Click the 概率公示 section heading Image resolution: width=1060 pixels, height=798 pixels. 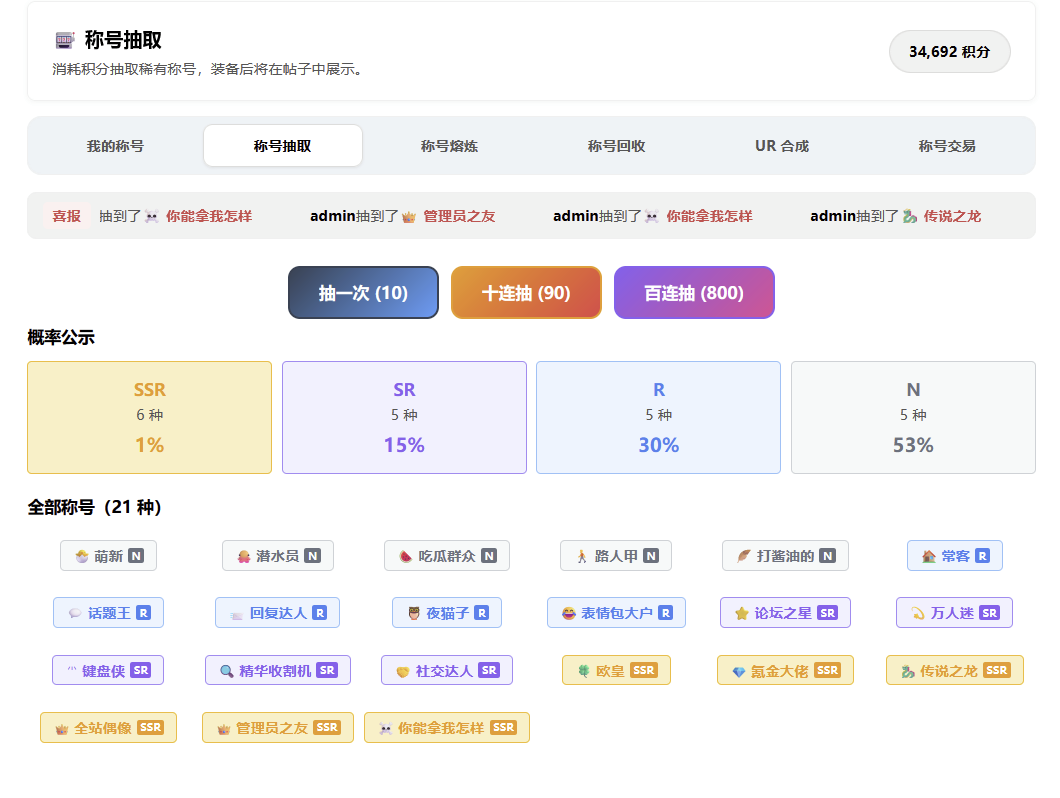pos(61,337)
